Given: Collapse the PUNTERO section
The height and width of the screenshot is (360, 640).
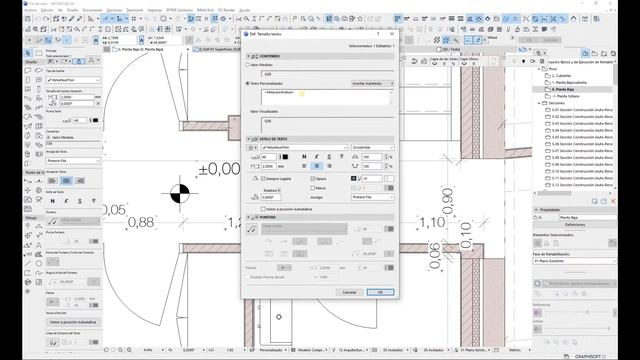Looking at the screenshot, I should click(x=248, y=218).
